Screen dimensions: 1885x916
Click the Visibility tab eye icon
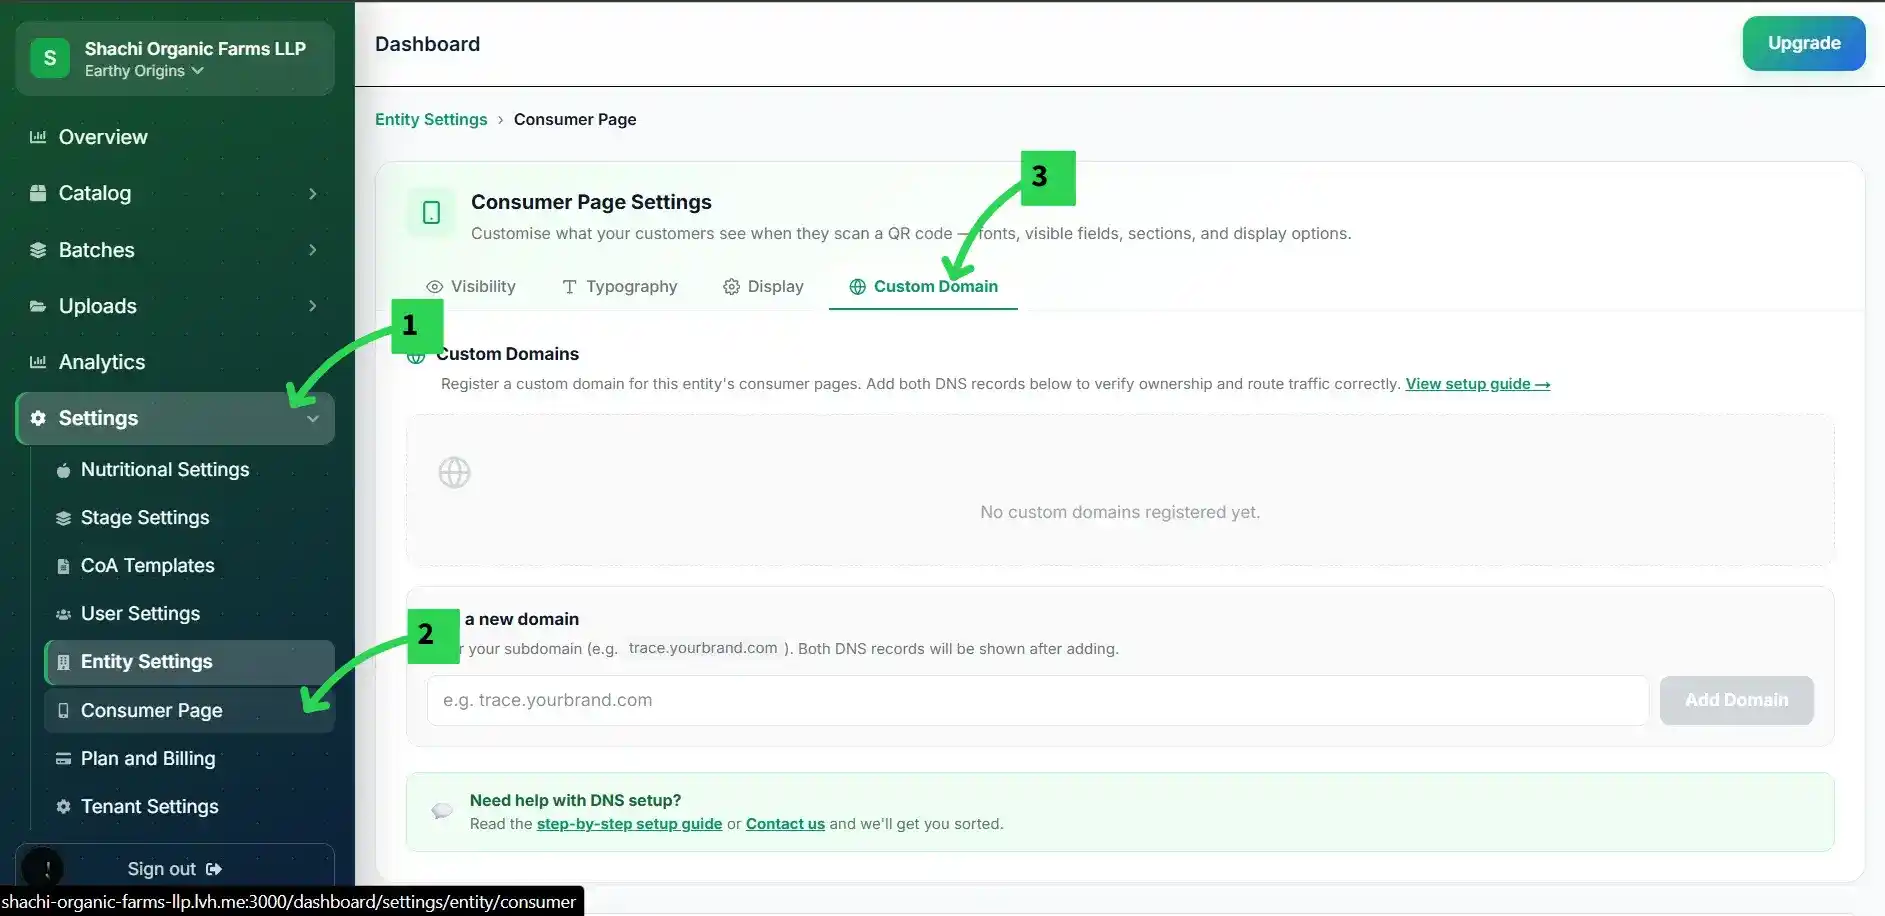pos(434,287)
